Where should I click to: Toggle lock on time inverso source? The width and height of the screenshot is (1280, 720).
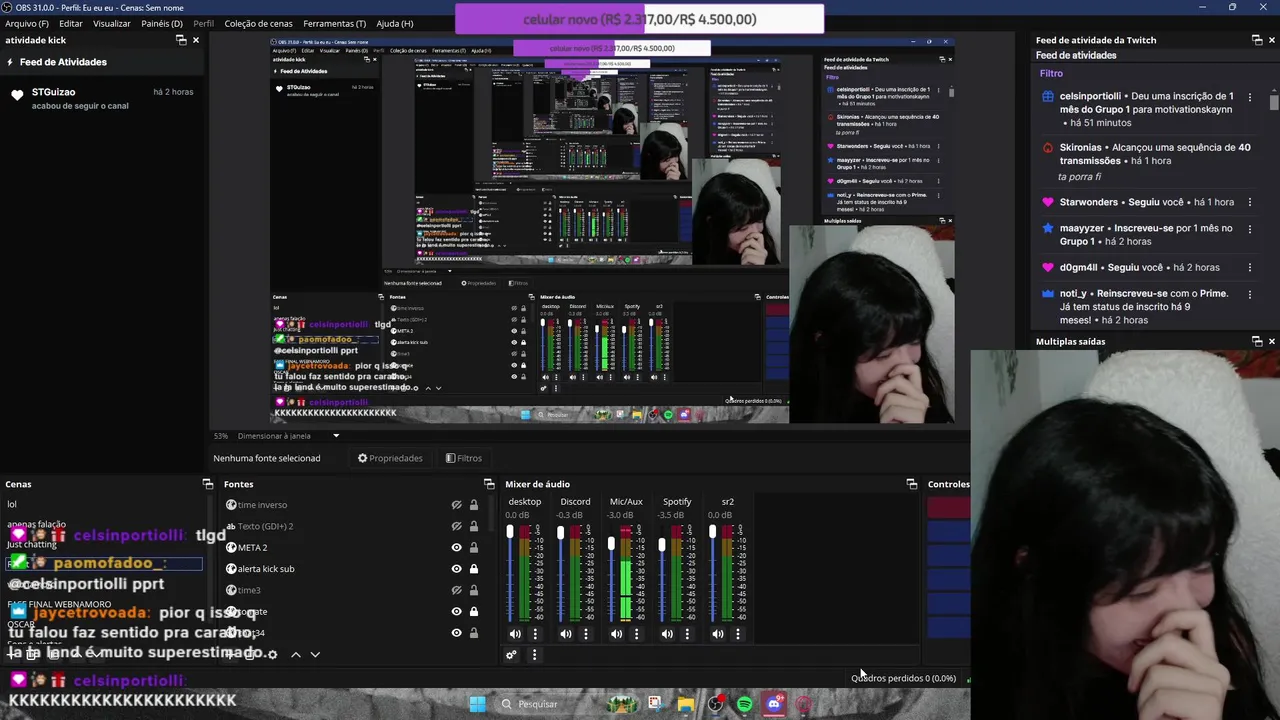point(474,505)
